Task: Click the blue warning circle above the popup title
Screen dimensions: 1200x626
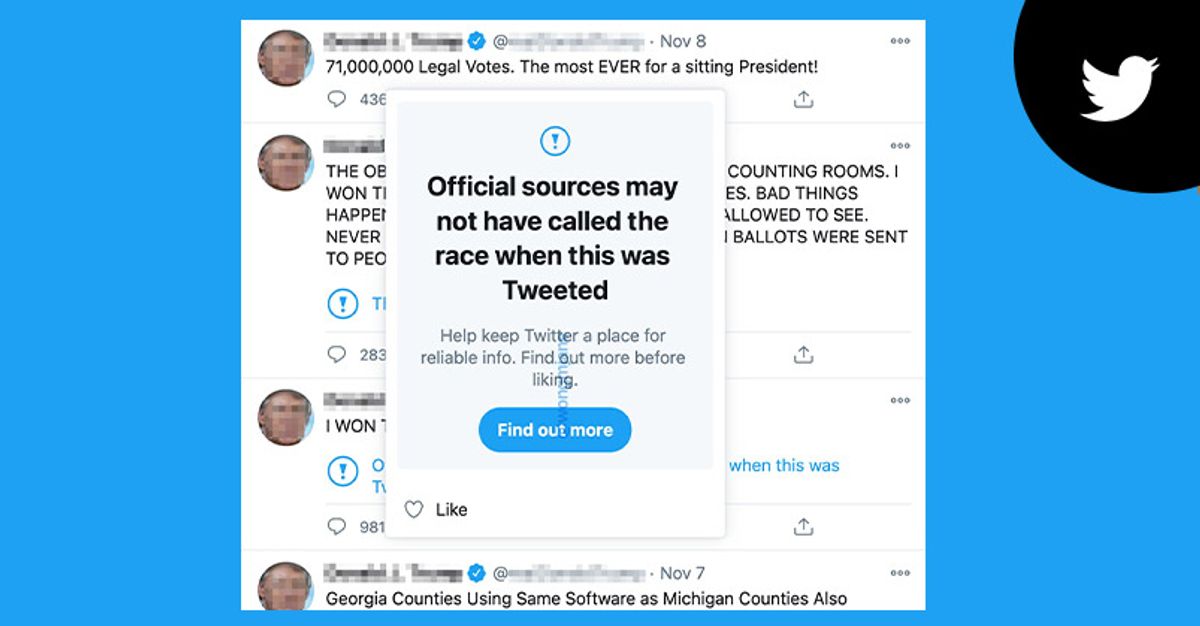Action: [554, 141]
